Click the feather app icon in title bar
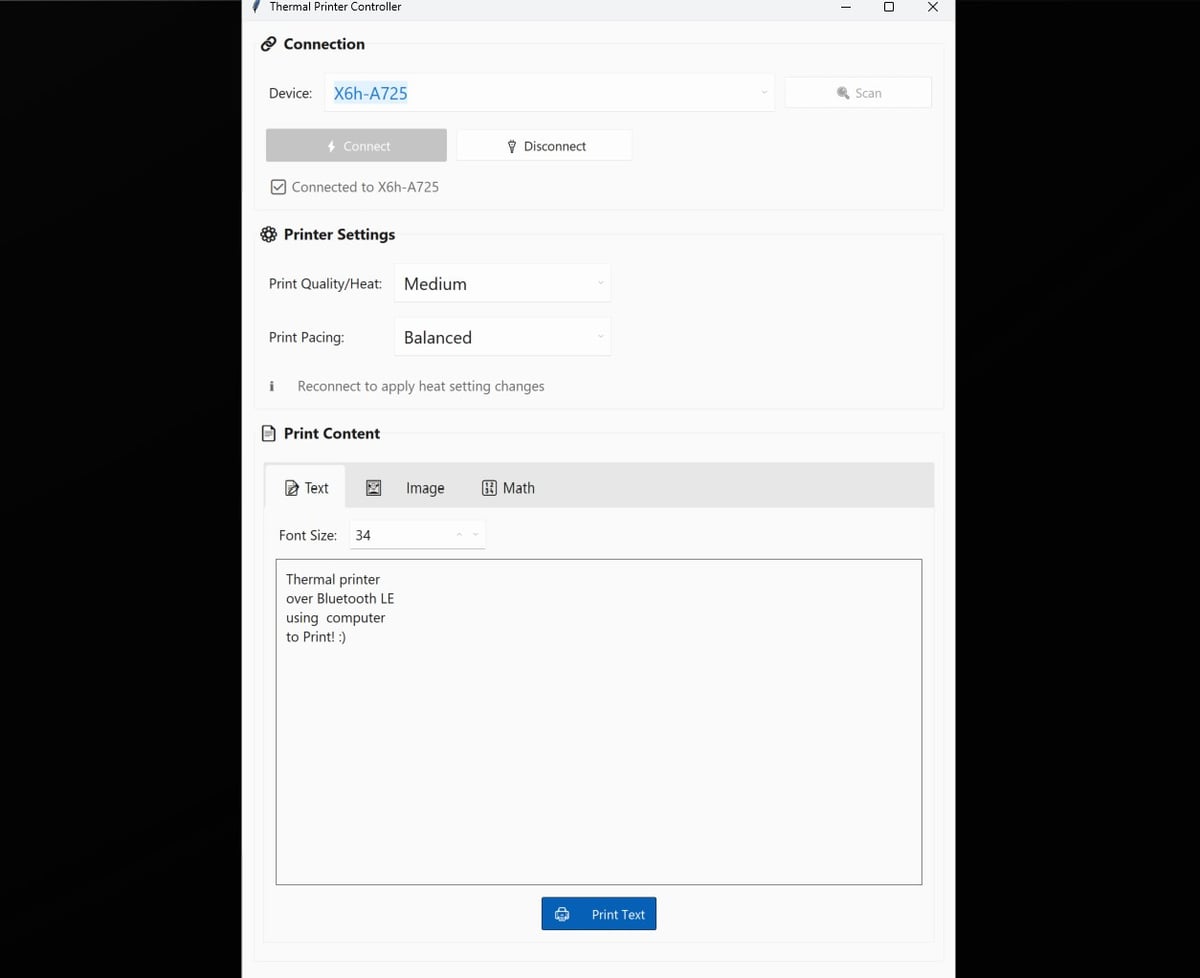The image size is (1200, 978). 258,6
